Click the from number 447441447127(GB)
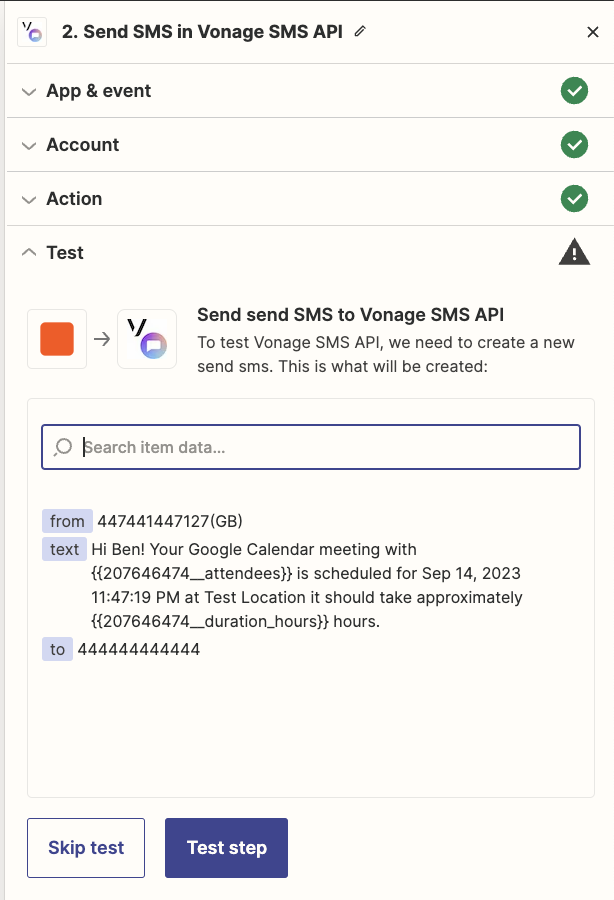Viewport: 614px width, 900px height. pyautogui.click(x=170, y=521)
